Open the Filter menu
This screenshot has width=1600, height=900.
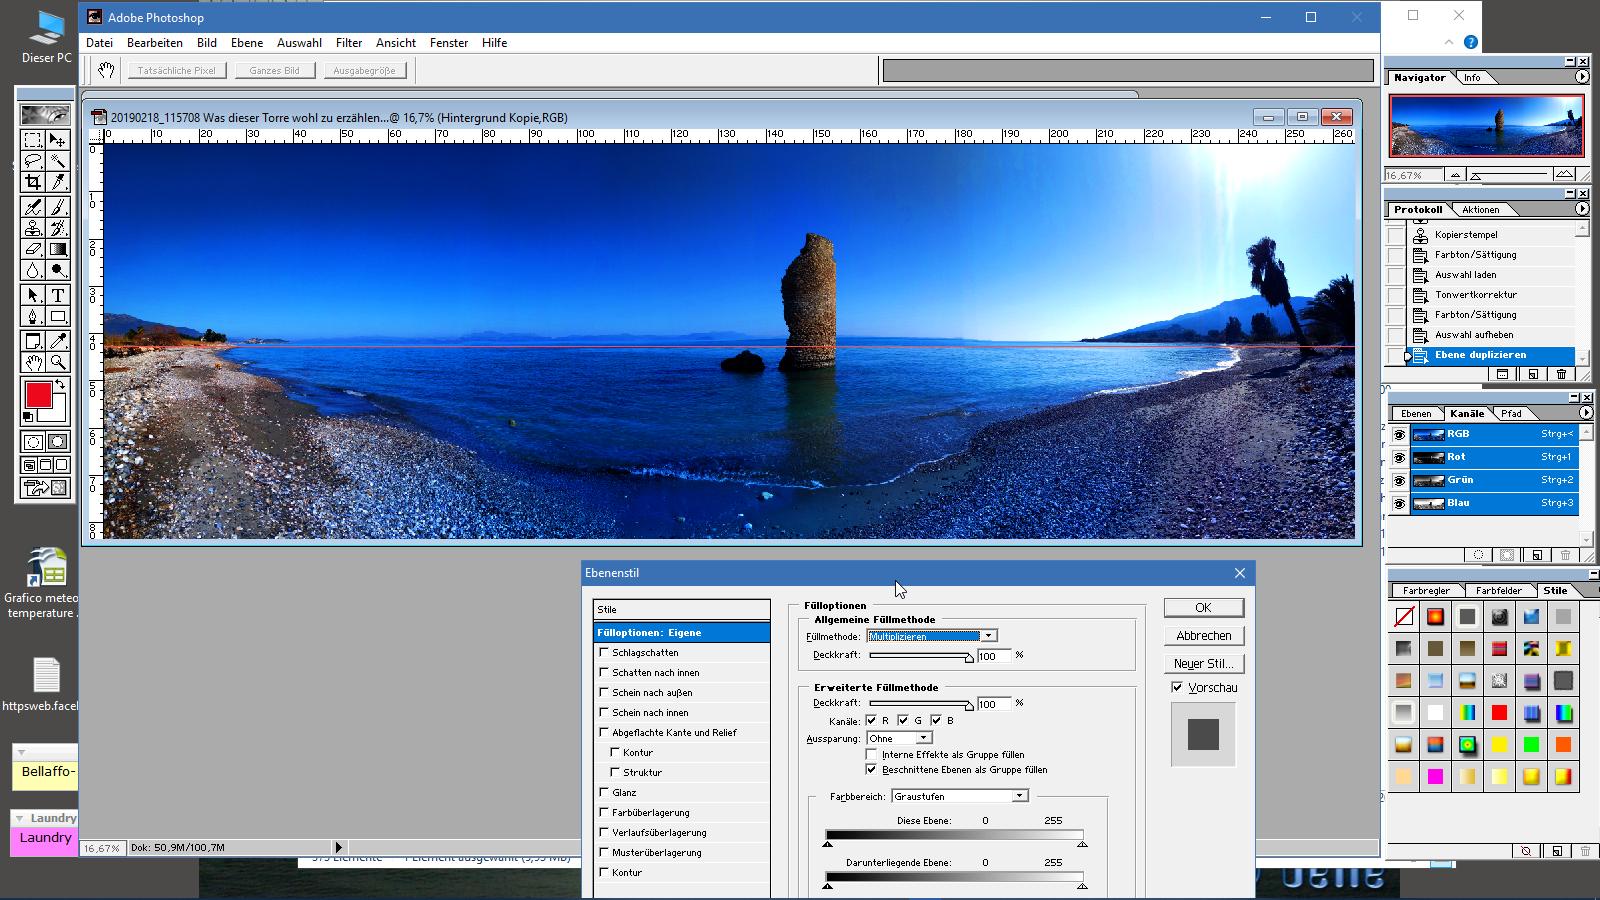click(x=348, y=43)
